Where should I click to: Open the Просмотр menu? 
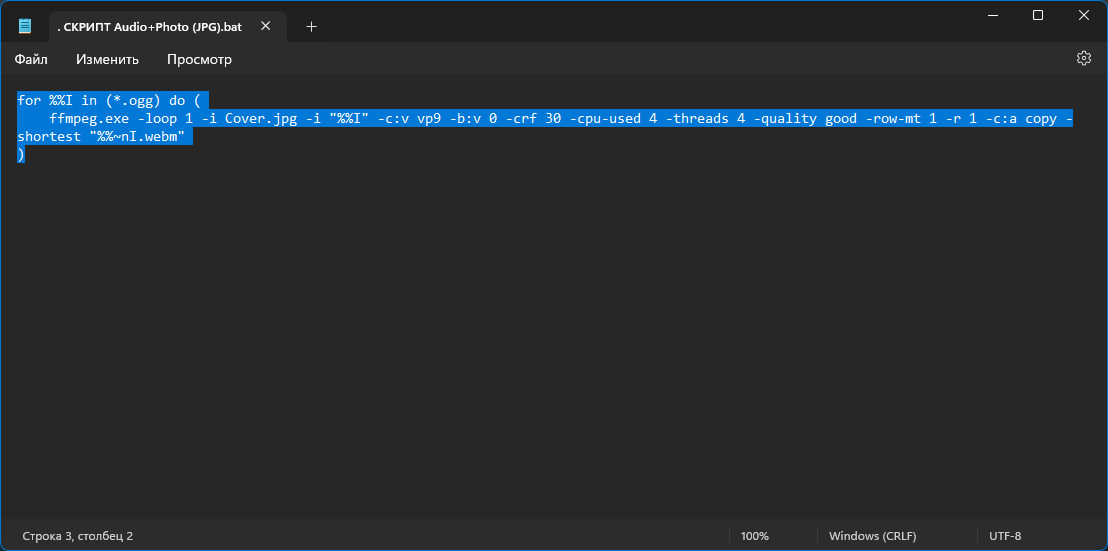(199, 59)
